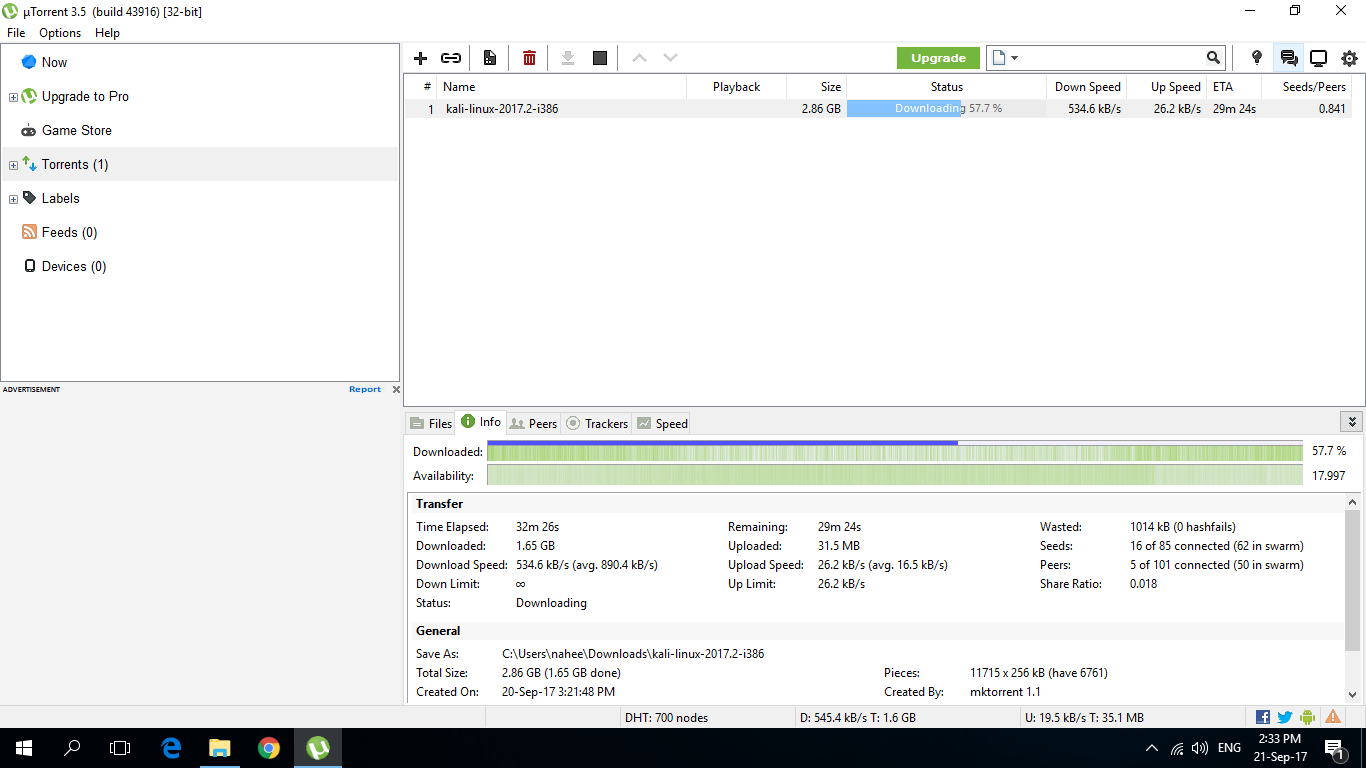This screenshot has width=1366, height=768.
Task: Sort by Name column header
Action: point(562,87)
